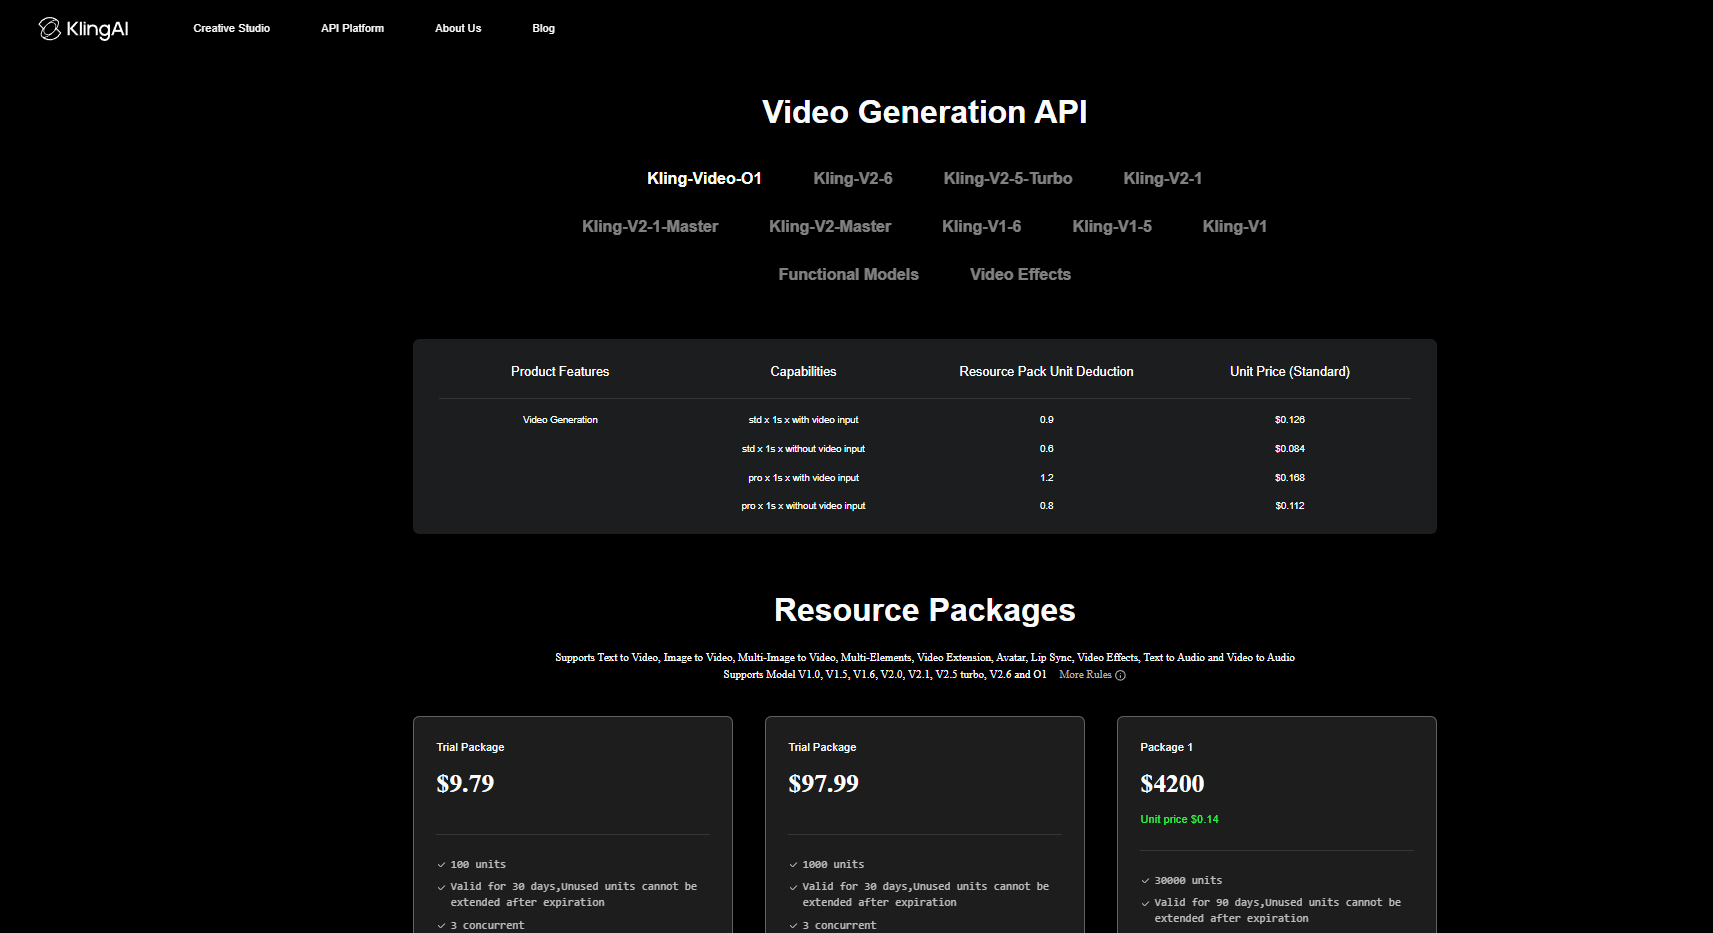
Task: Click the Package 1 title
Action: (x=1166, y=747)
